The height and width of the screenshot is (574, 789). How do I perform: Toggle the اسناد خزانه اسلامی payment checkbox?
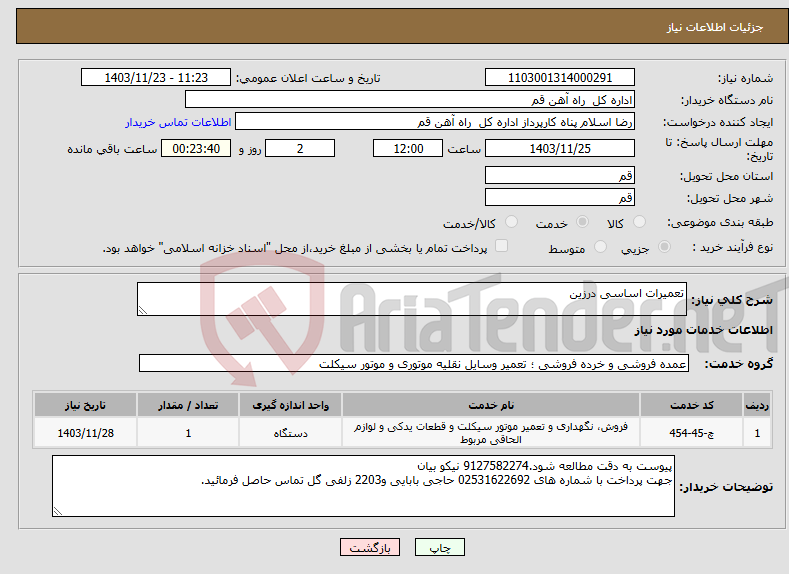502,245
